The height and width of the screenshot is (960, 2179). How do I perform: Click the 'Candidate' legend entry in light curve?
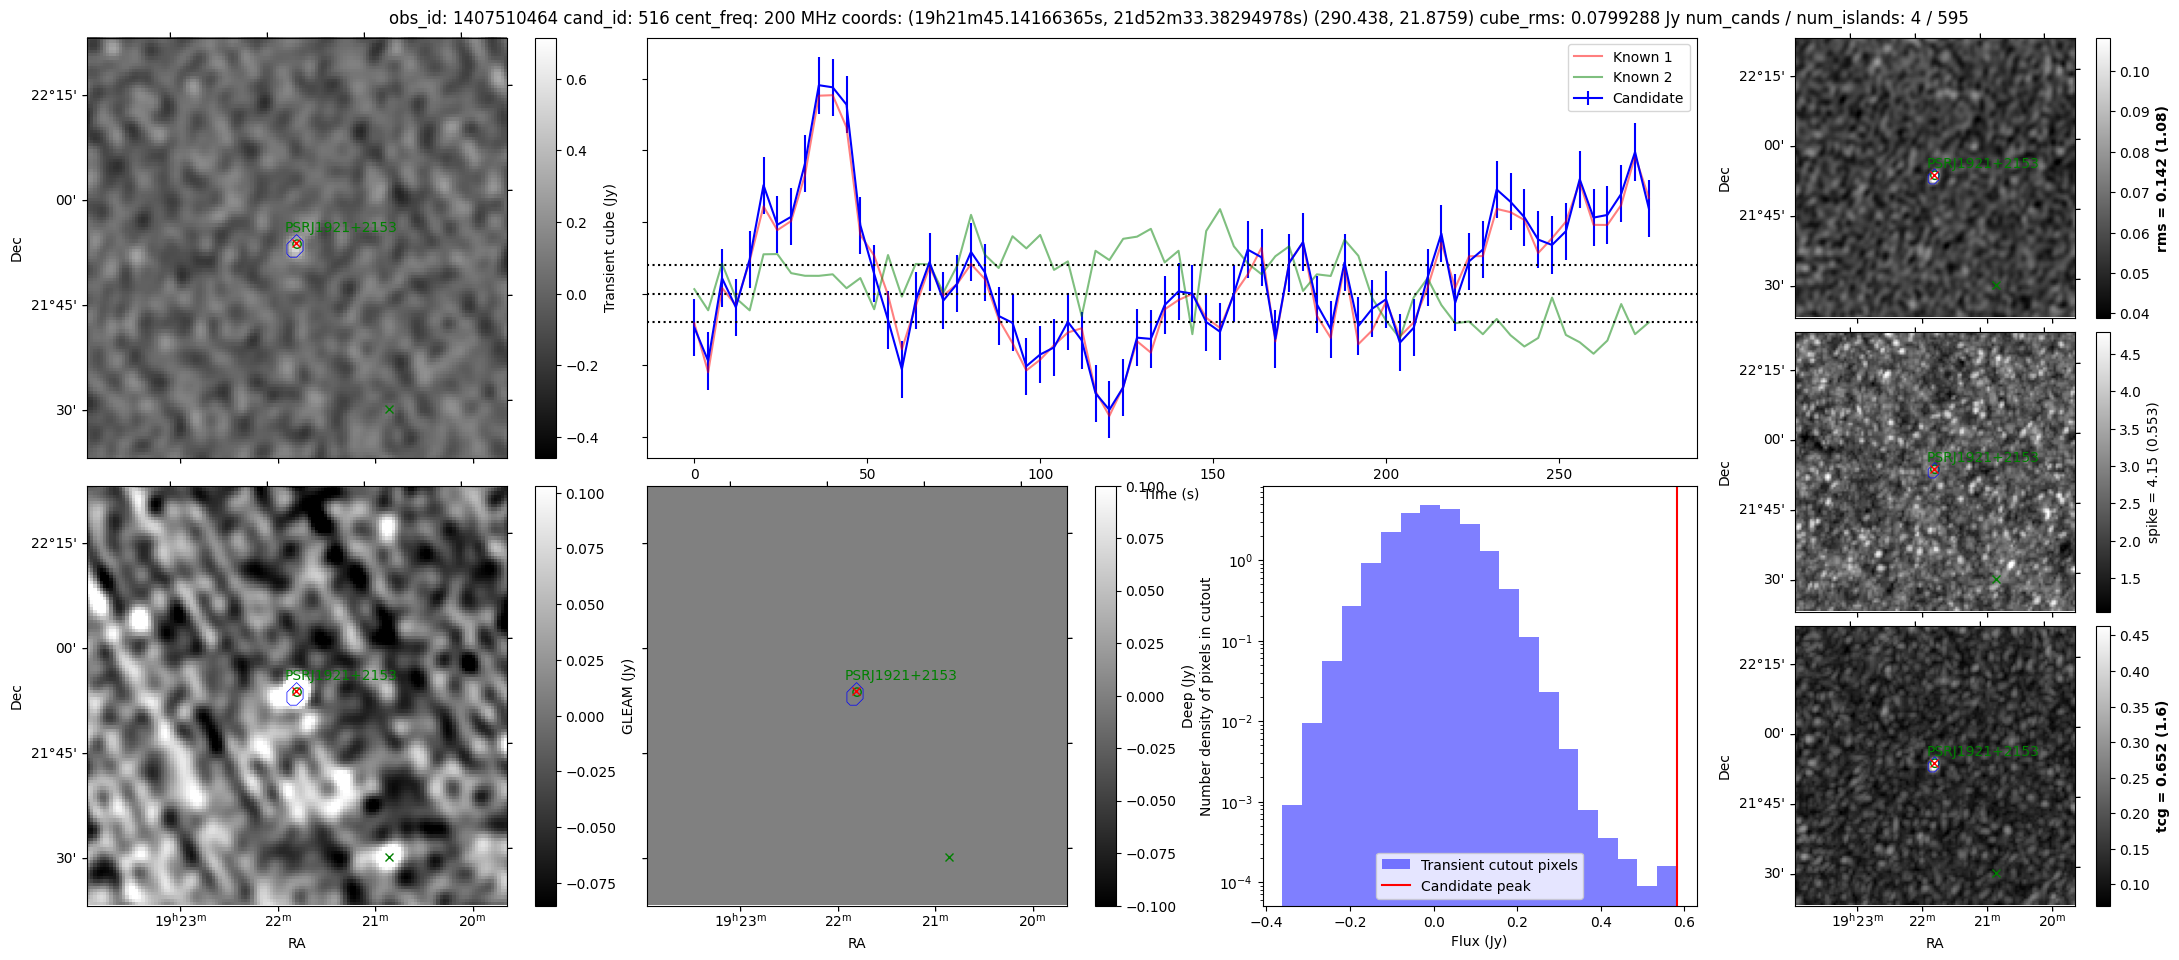1647,98
